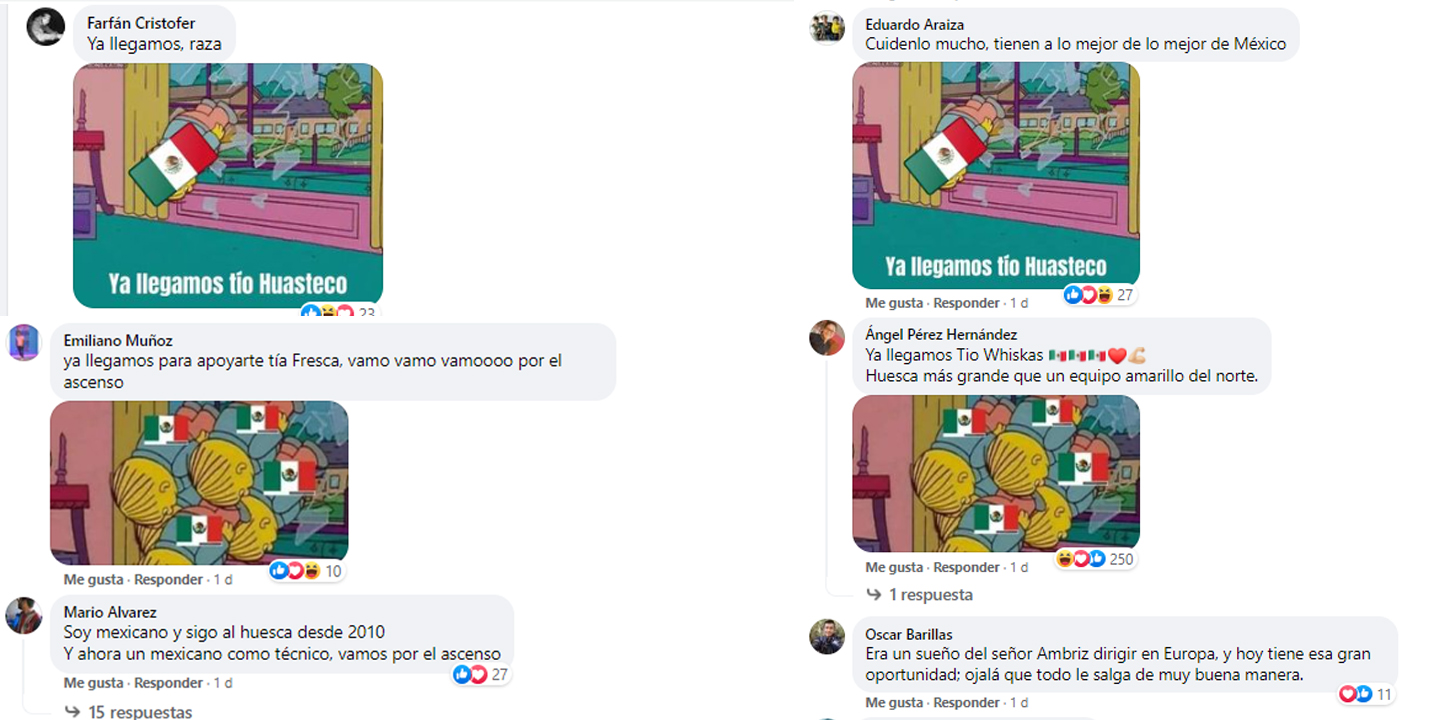The image size is (1440, 720).
Task: Open Farfán Cristofer's tío Huasteco meme image
Action: [228, 186]
